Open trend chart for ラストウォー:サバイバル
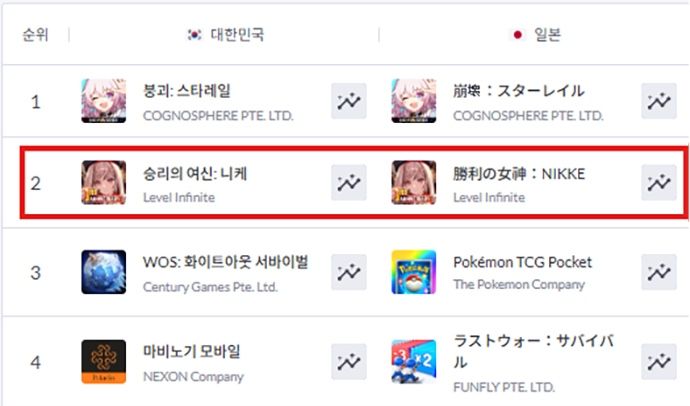Image resolution: width=690 pixels, height=406 pixels. (x=659, y=362)
